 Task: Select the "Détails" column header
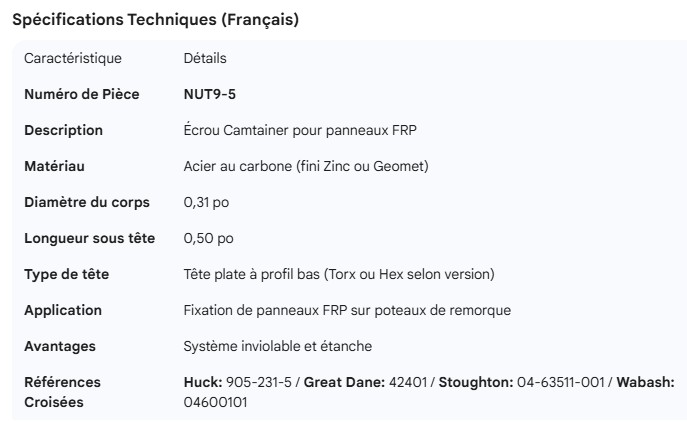[x=205, y=59]
